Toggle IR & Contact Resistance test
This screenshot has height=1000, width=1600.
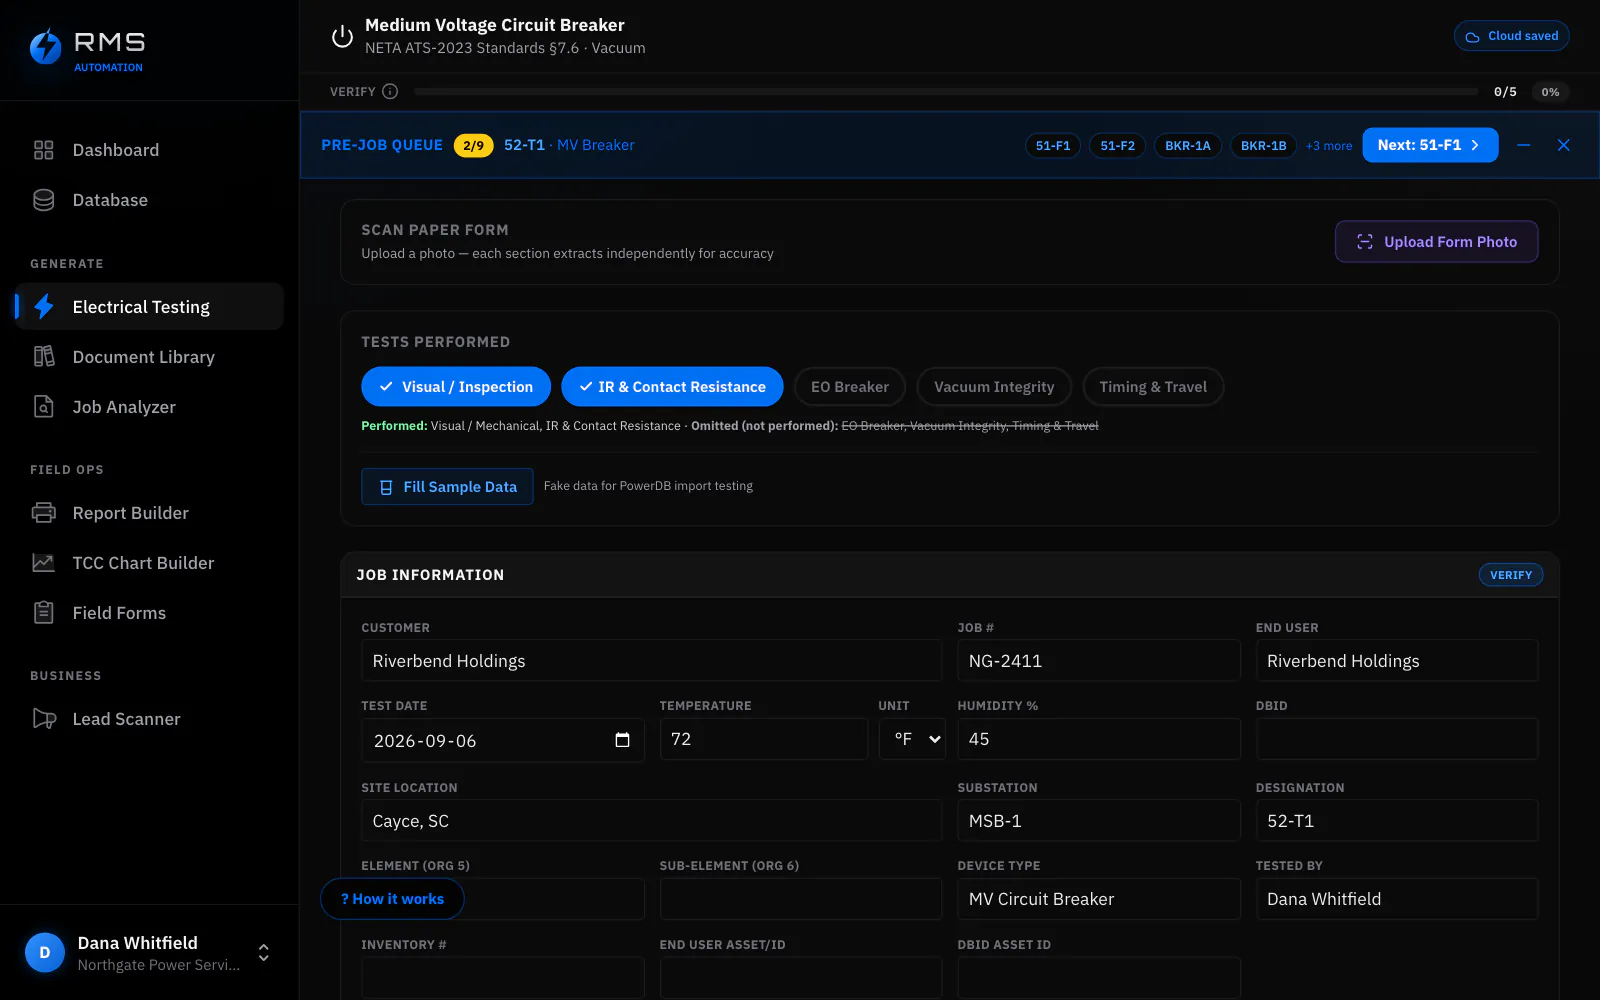pyautogui.click(x=672, y=387)
